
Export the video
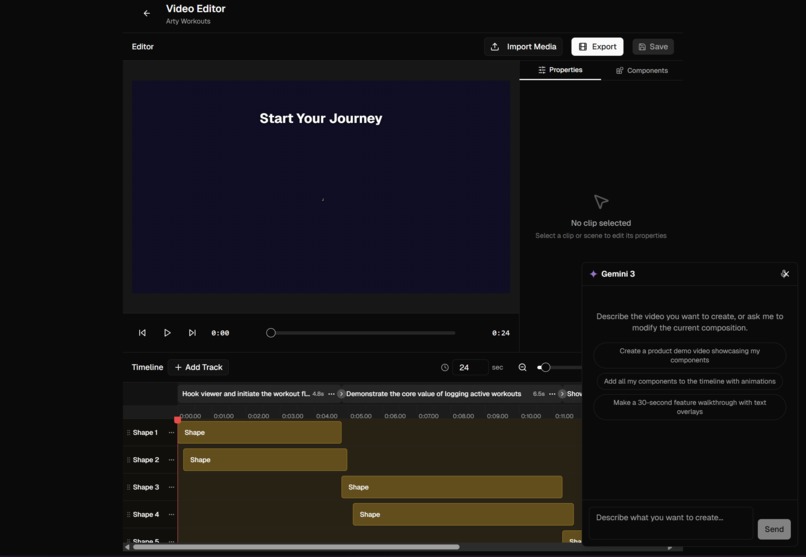point(597,47)
